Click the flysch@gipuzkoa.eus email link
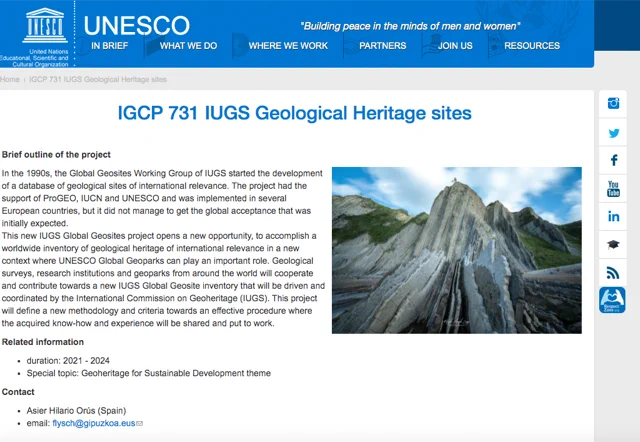This screenshot has width=640, height=442. point(94,423)
